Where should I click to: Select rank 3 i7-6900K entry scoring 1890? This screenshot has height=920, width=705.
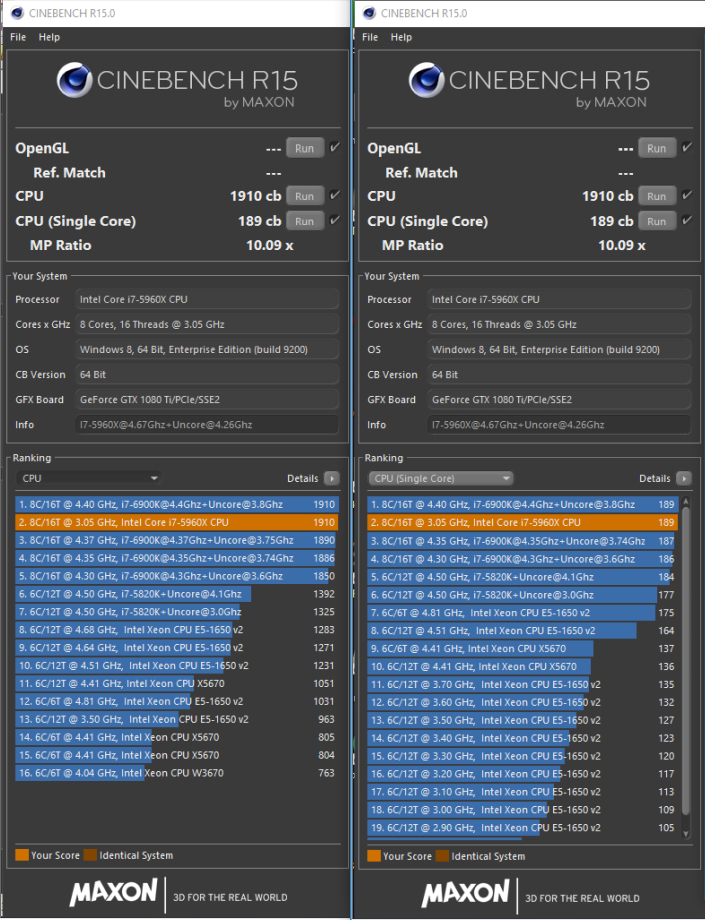(x=177, y=540)
